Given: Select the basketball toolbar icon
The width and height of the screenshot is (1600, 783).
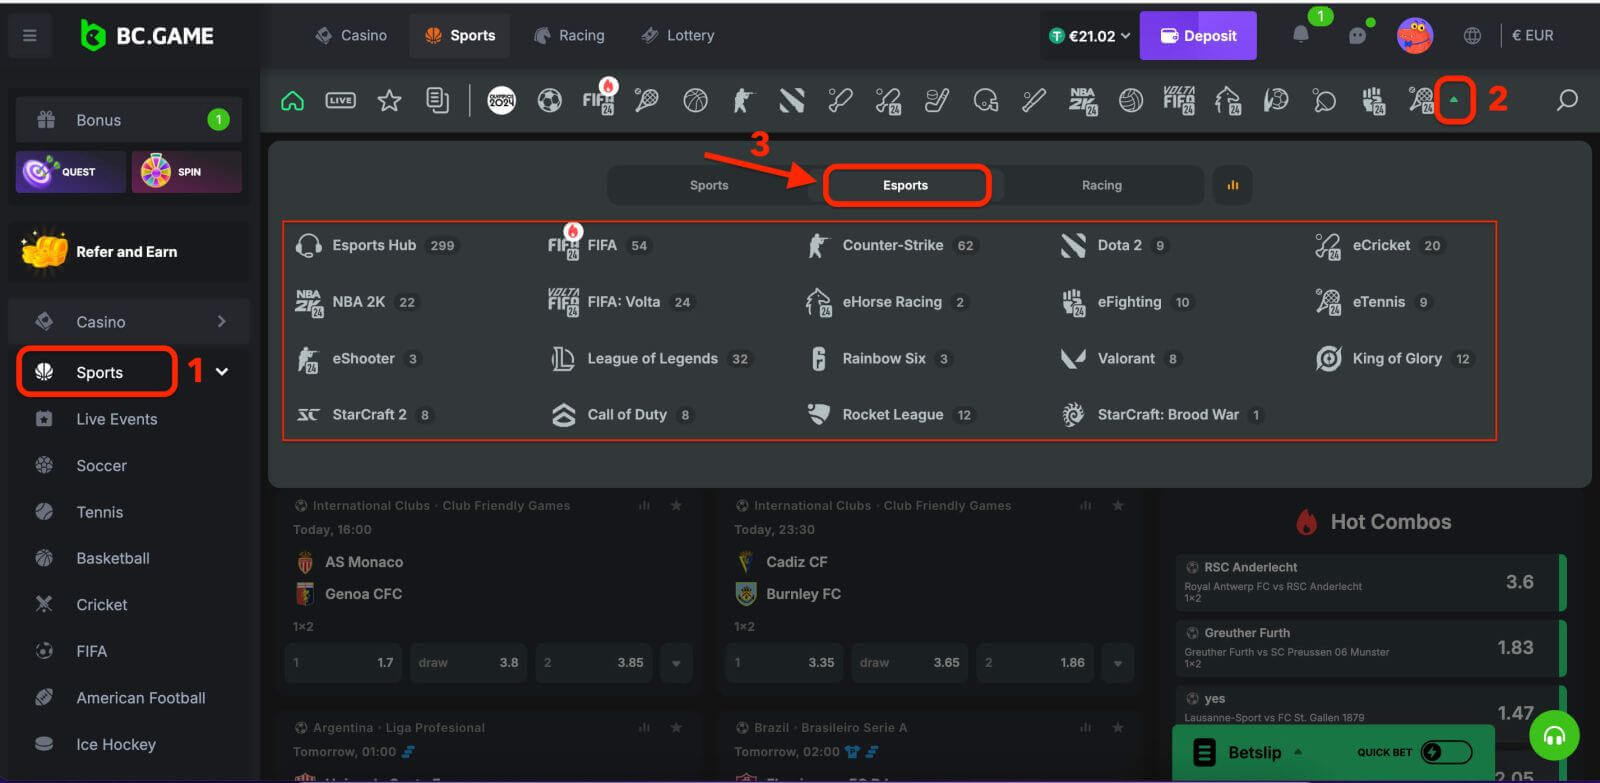Looking at the screenshot, I should (x=695, y=100).
